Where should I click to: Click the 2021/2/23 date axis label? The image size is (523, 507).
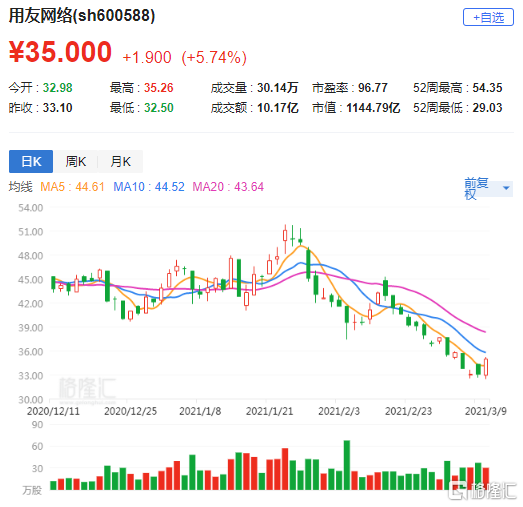[408, 411]
